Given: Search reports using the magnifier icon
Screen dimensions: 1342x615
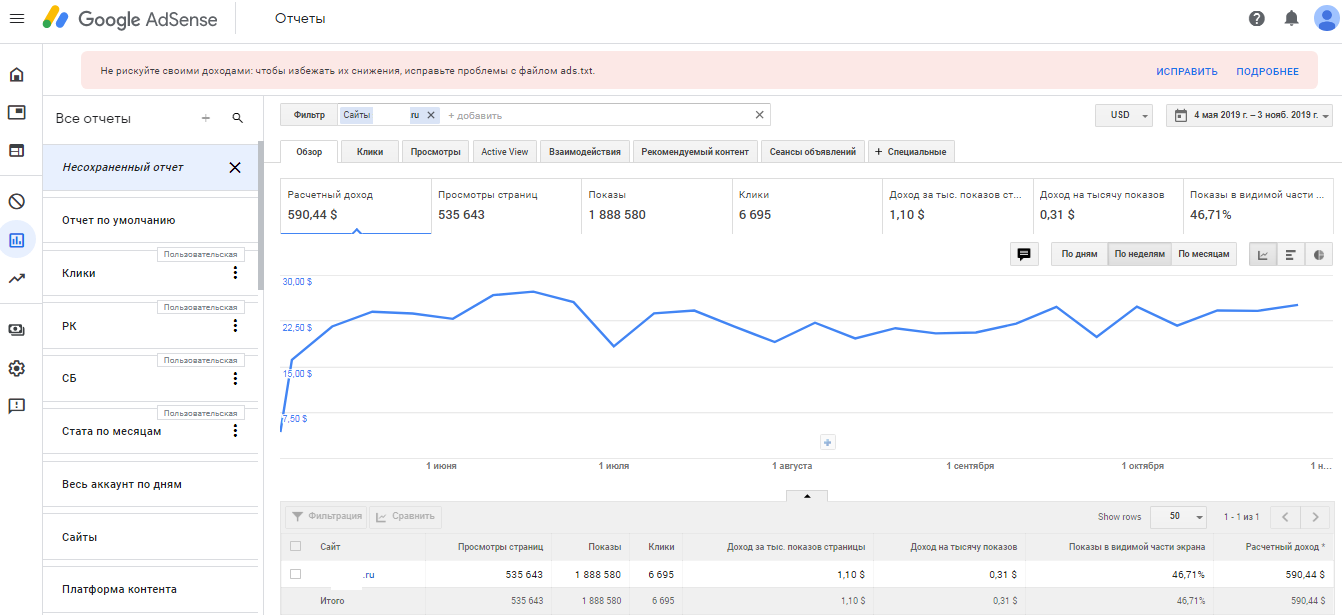Looking at the screenshot, I should pyautogui.click(x=238, y=118).
